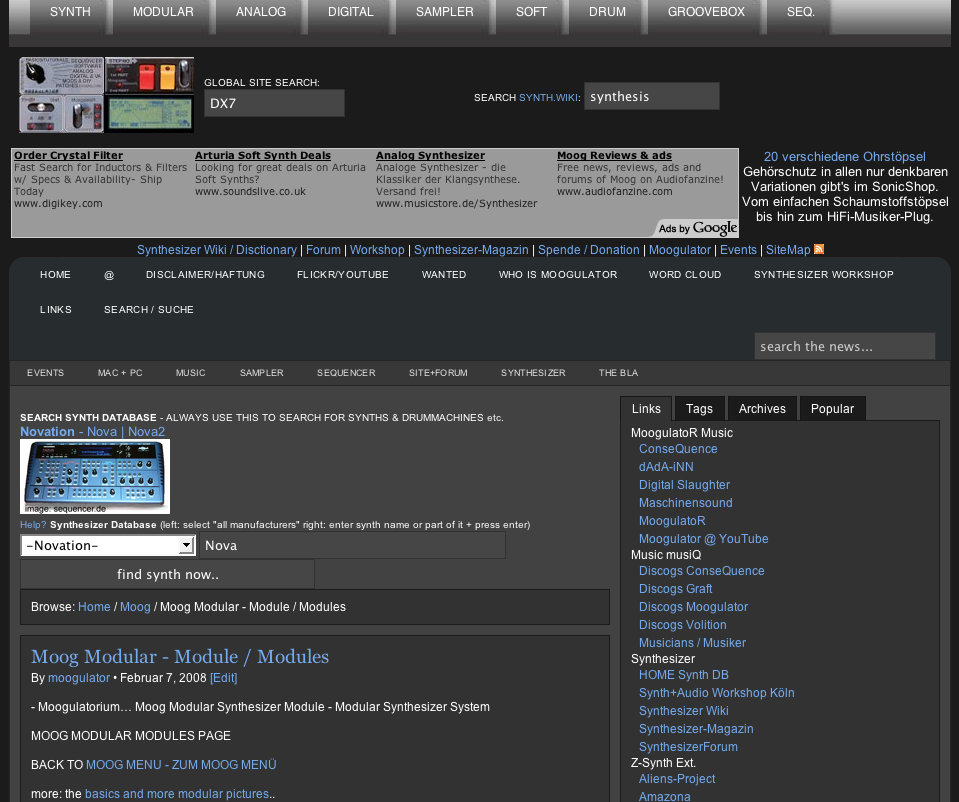The height and width of the screenshot is (802, 959).
Task: Open 'MOOG MENU - ZUM MOOG MENÜ' link
Action: tap(181, 765)
